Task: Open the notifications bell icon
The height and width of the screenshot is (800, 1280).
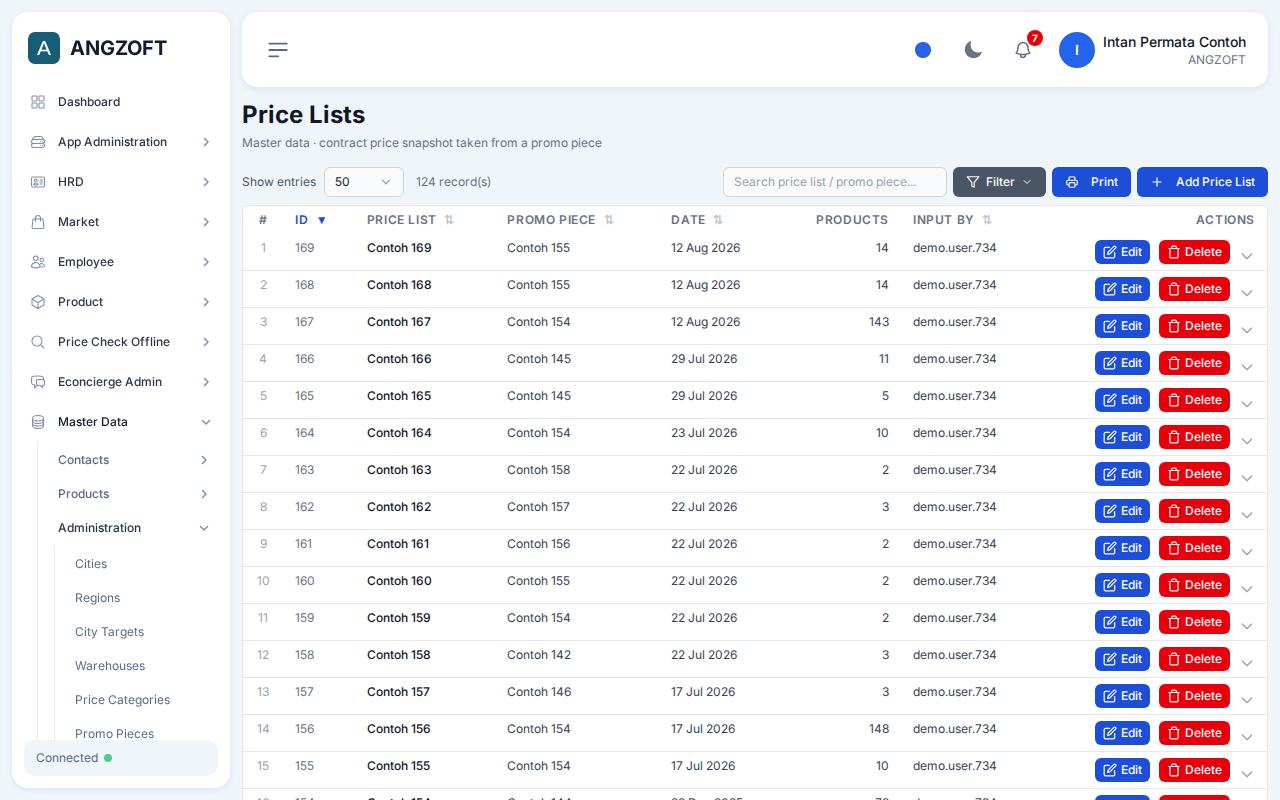Action: (x=1023, y=50)
